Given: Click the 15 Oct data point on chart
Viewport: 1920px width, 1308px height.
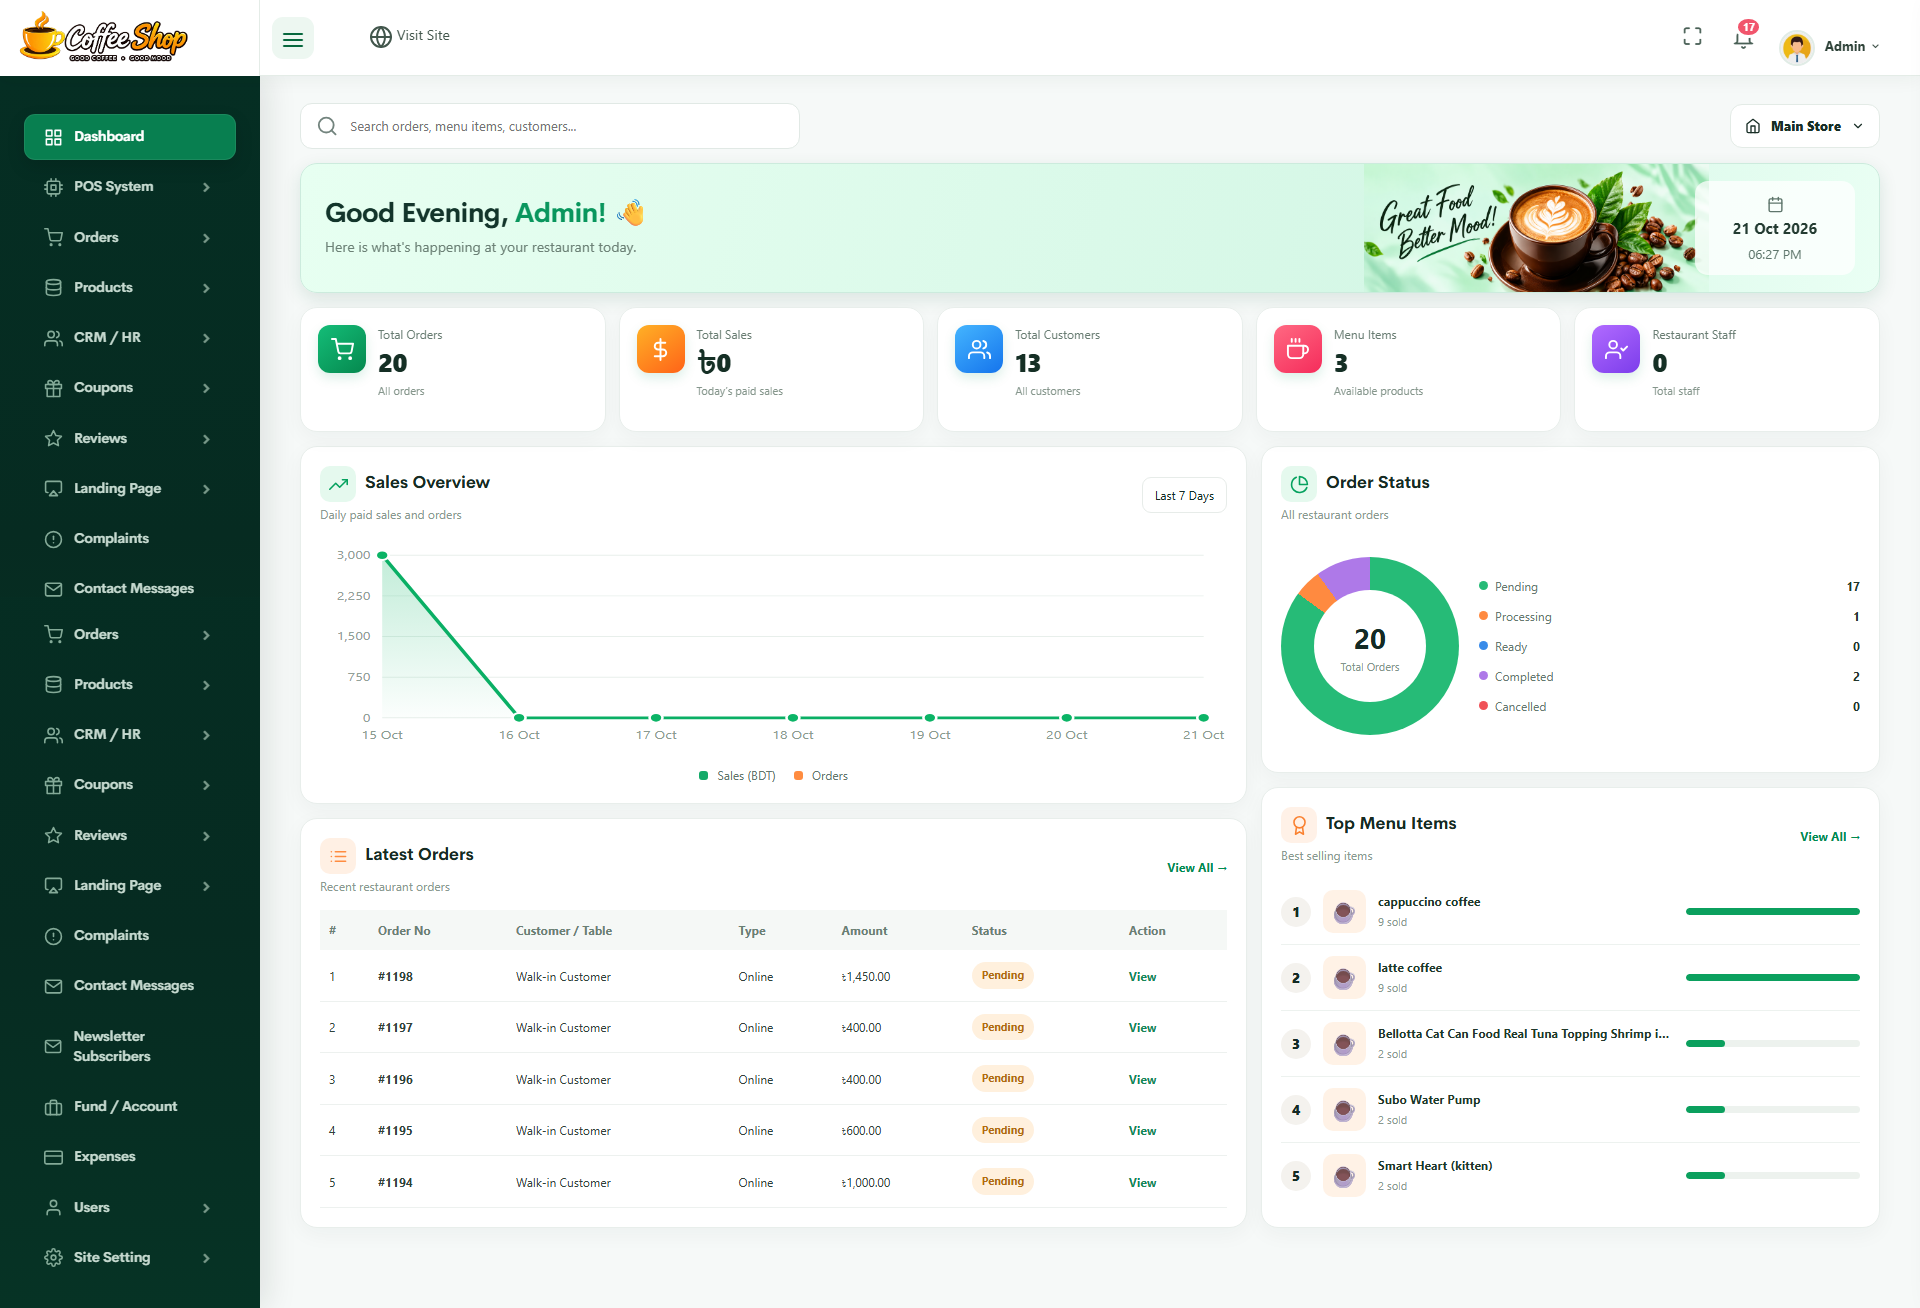Looking at the screenshot, I should pyautogui.click(x=382, y=555).
